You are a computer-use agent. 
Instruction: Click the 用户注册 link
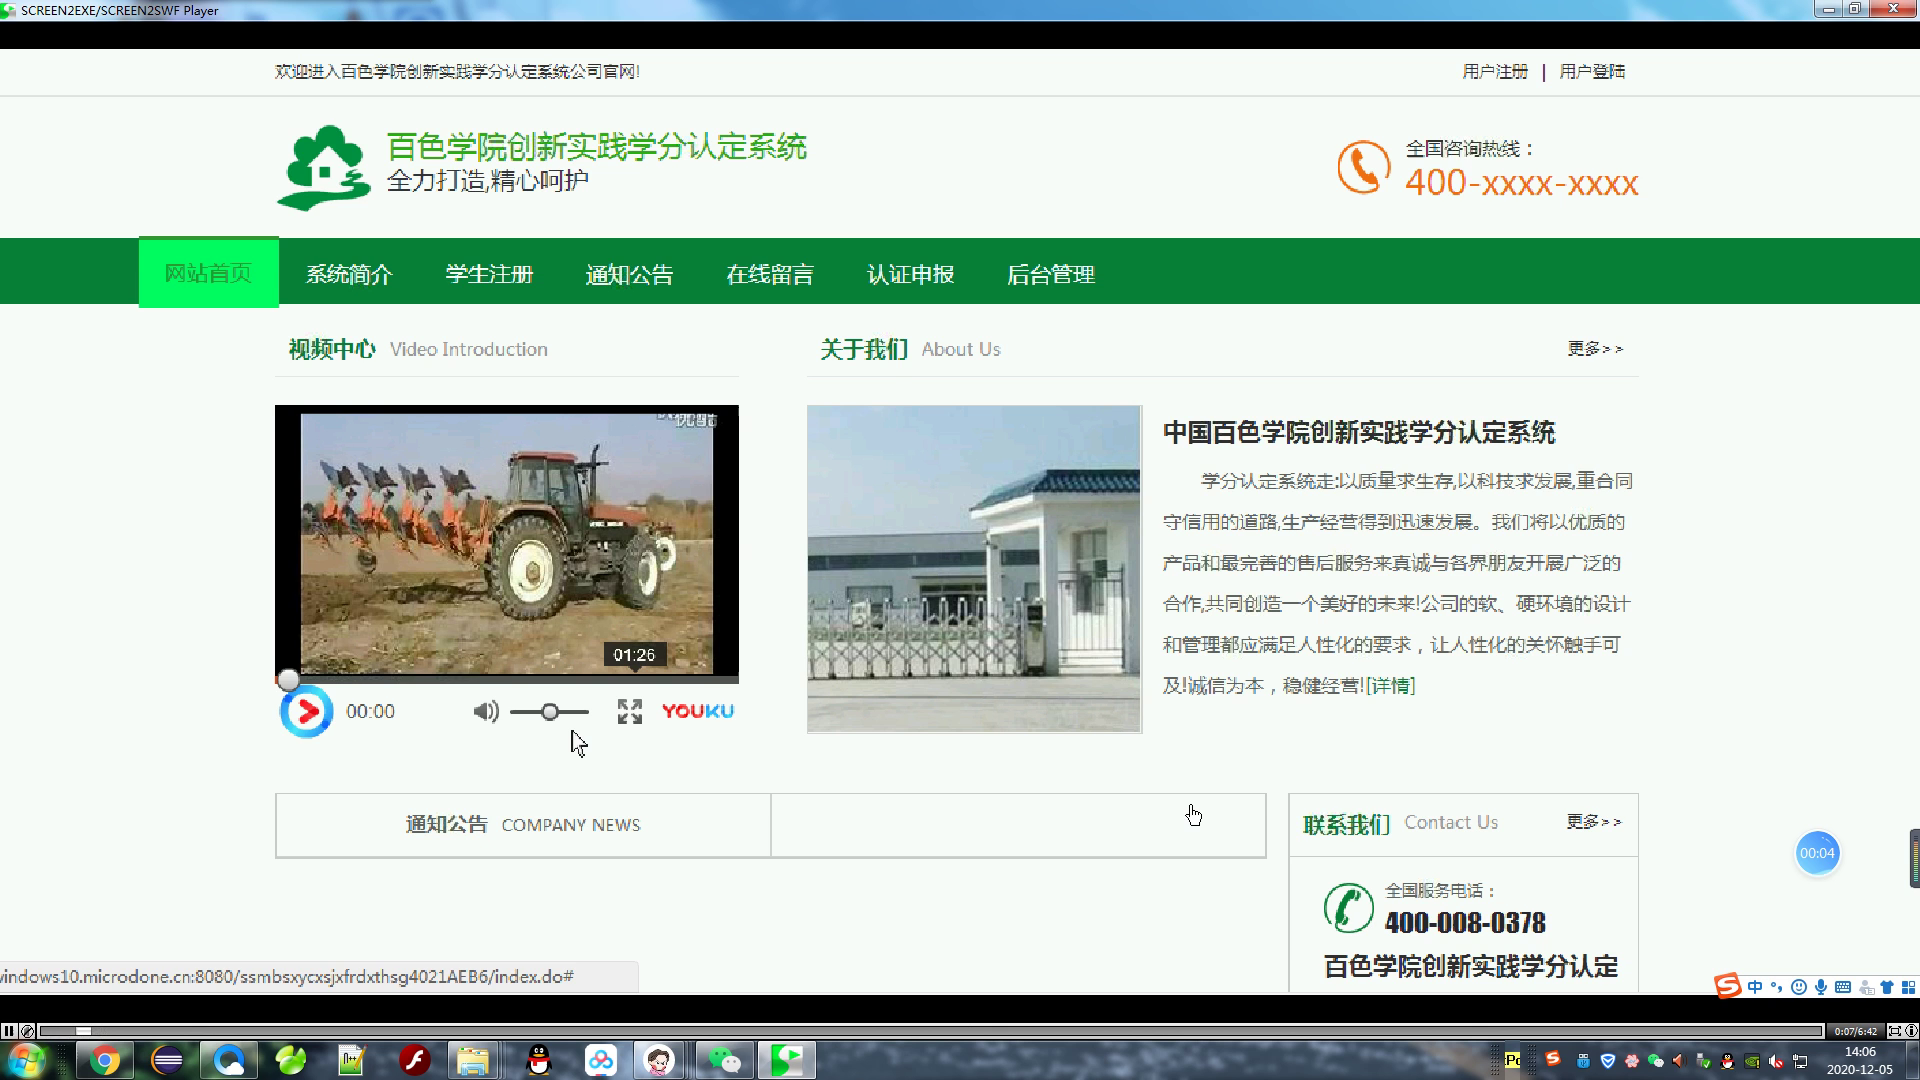pyautogui.click(x=1495, y=72)
